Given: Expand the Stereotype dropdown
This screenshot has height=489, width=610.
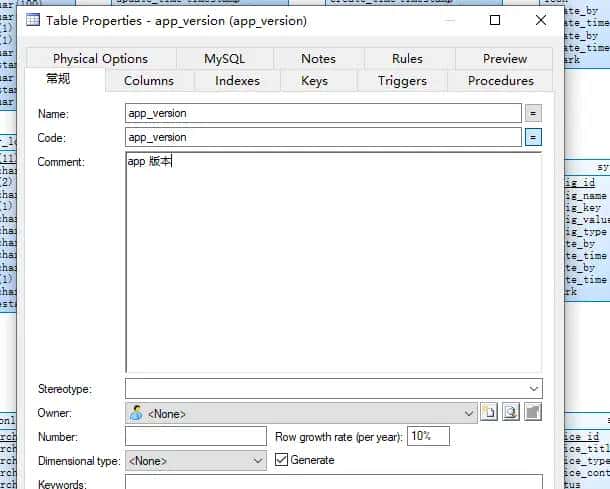Looking at the screenshot, I should tap(533, 388).
